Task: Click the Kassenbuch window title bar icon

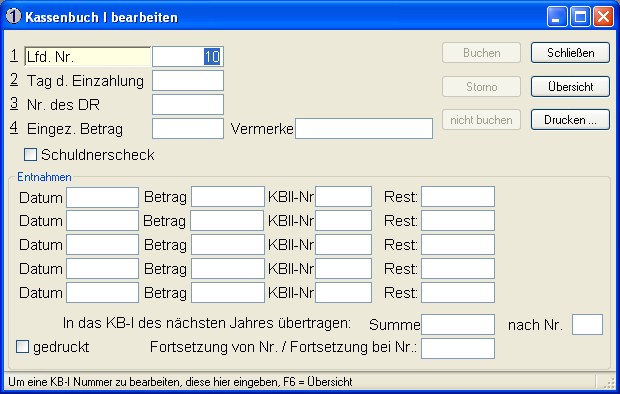Action: 13,16
